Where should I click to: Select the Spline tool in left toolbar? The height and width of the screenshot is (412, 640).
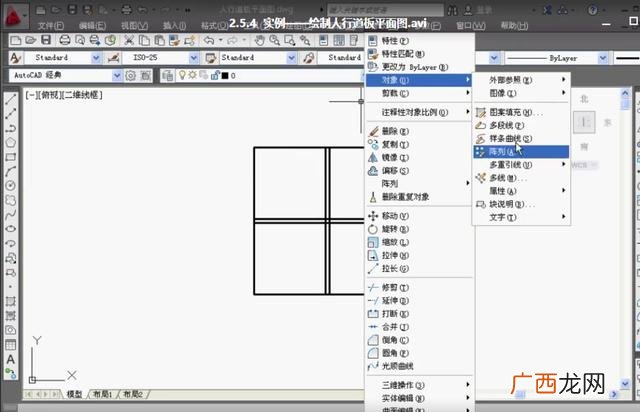pos(10,214)
